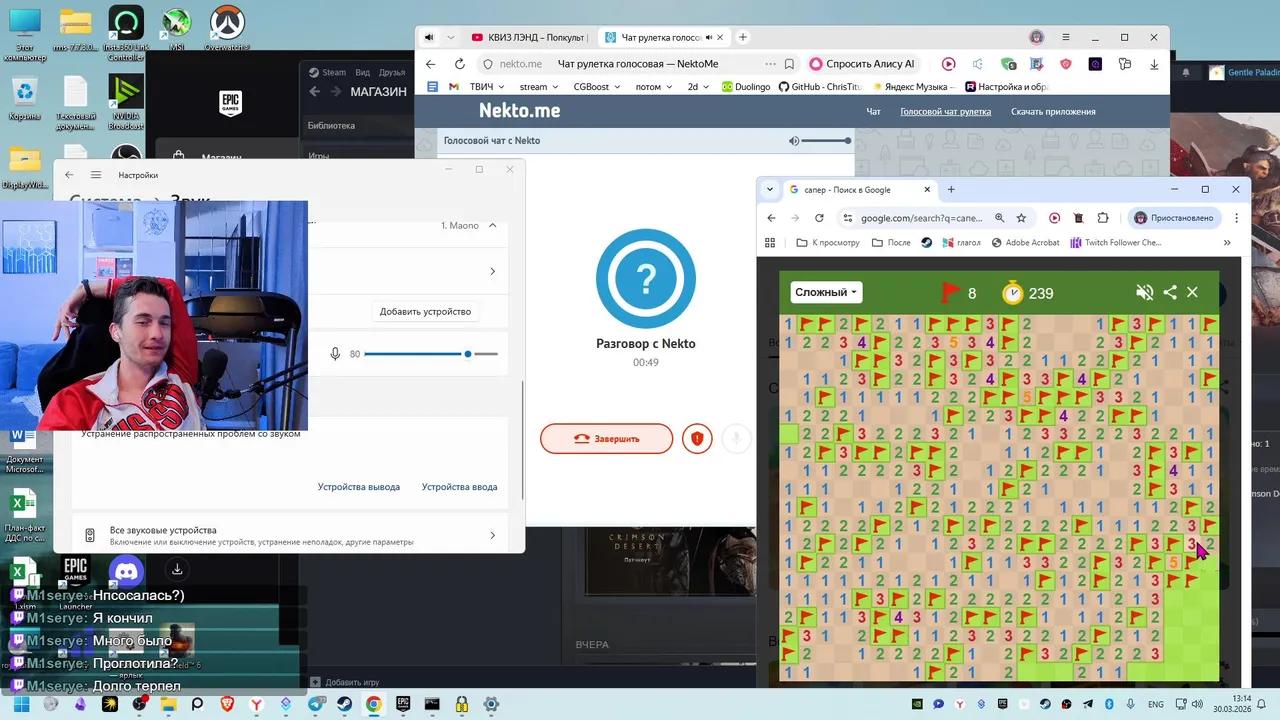The image size is (1280, 720).
Task: Open Yandex Browser downloads icon
Action: [1154, 64]
